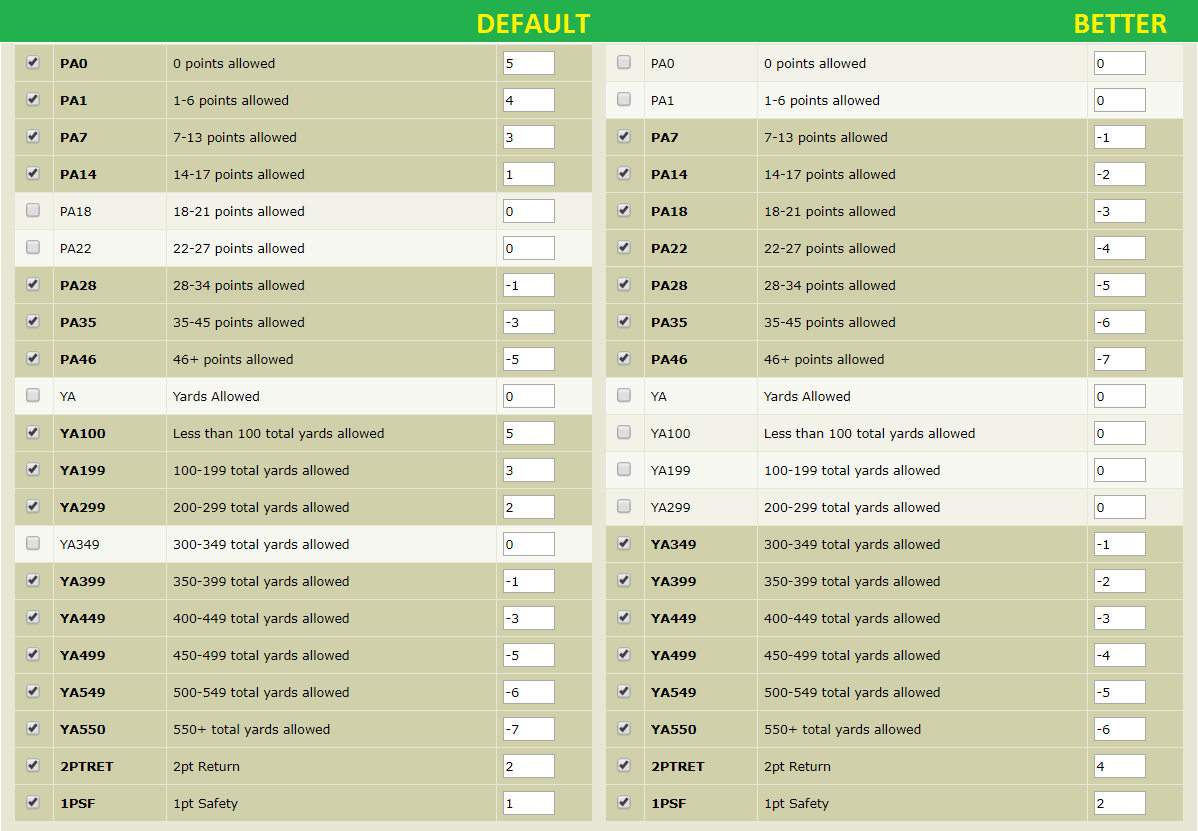This screenshot has height=831, width=1198.
Task: Click the BETTER column header
Action: click(1120, 23)
